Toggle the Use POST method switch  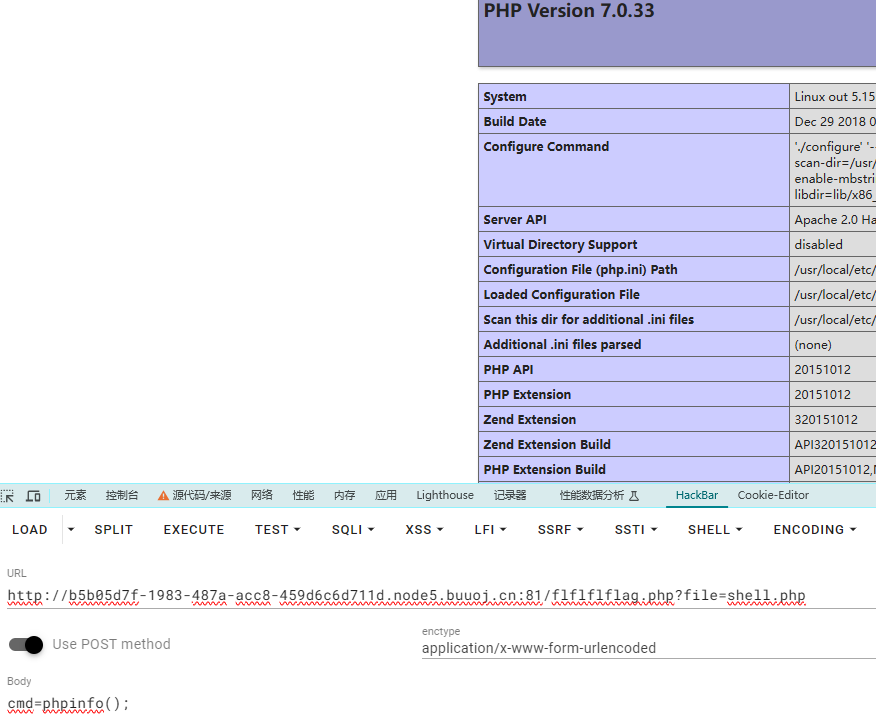pyautogui.click(x=27, y=645)
